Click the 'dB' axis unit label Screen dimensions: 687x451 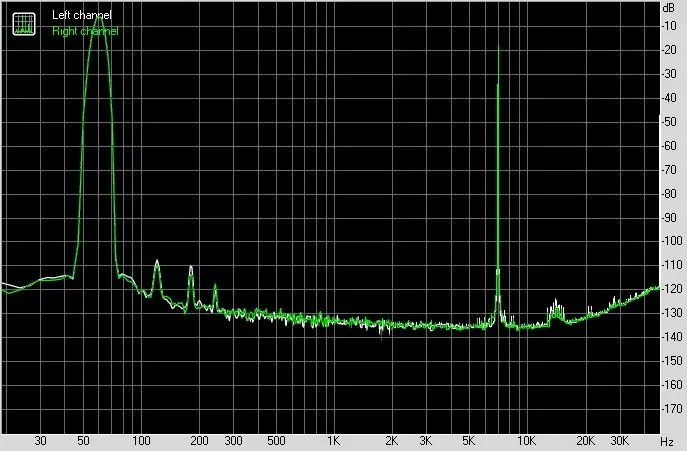tap(669, 8)
